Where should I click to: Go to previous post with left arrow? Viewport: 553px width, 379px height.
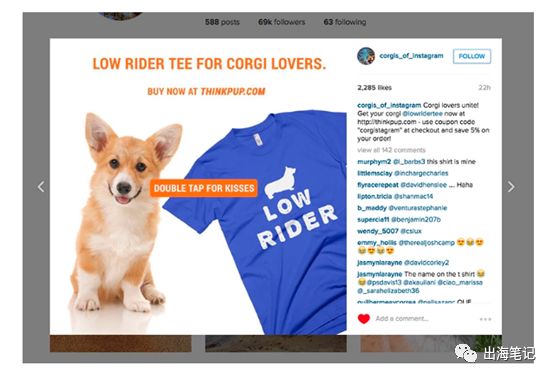[x=41, y=187]
